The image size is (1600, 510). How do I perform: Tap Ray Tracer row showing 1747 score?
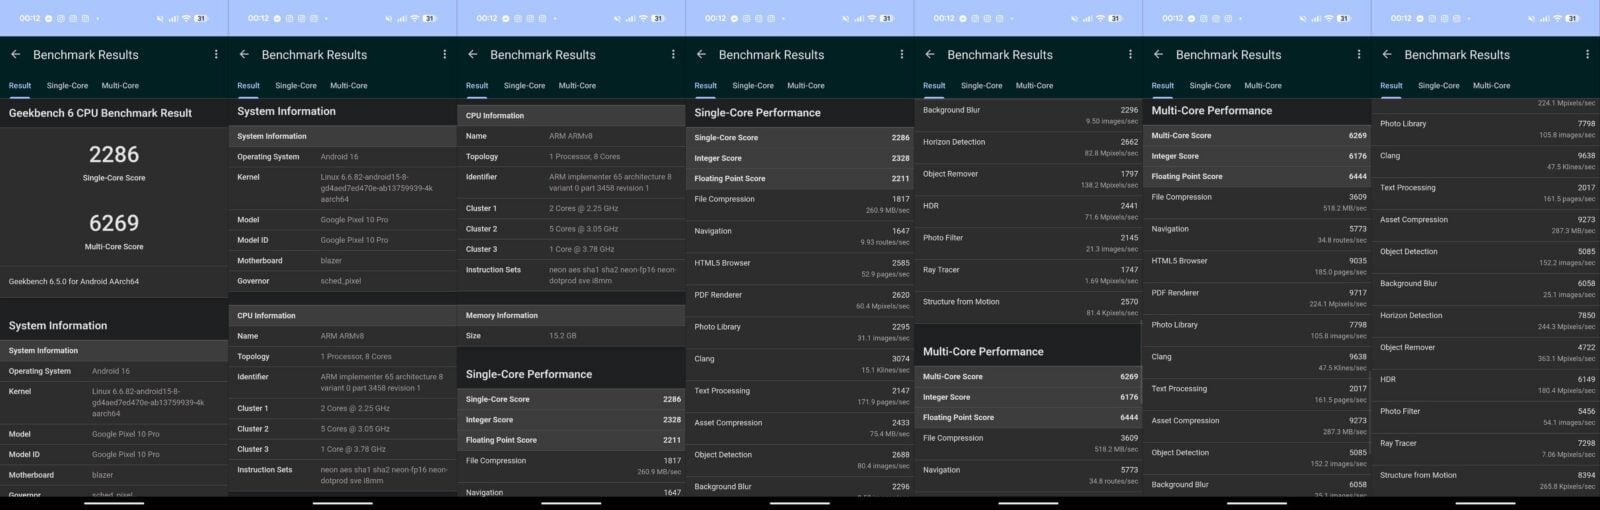pyautogui.click(x=1029, y=274)
